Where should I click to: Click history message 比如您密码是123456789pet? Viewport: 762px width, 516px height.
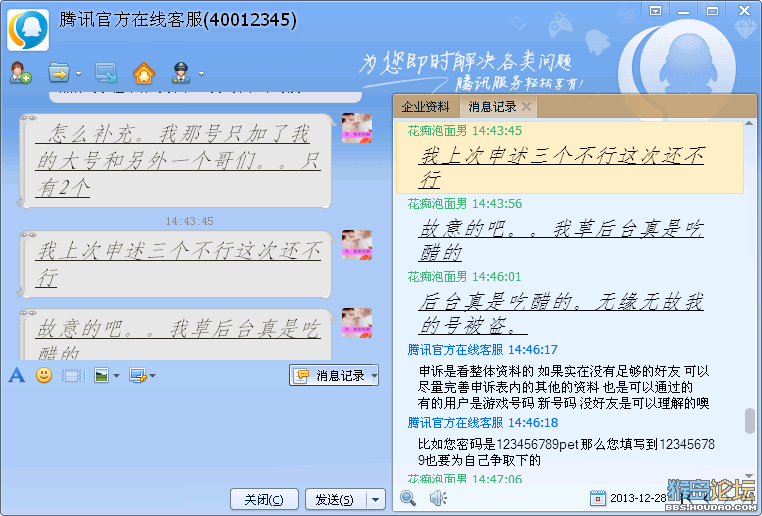(x=566, y=452)
